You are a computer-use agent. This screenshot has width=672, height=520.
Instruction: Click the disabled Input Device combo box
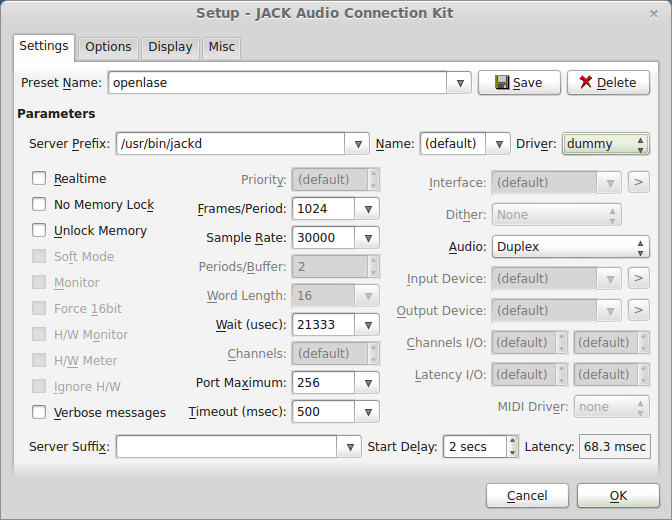click(x=556, y=279)
